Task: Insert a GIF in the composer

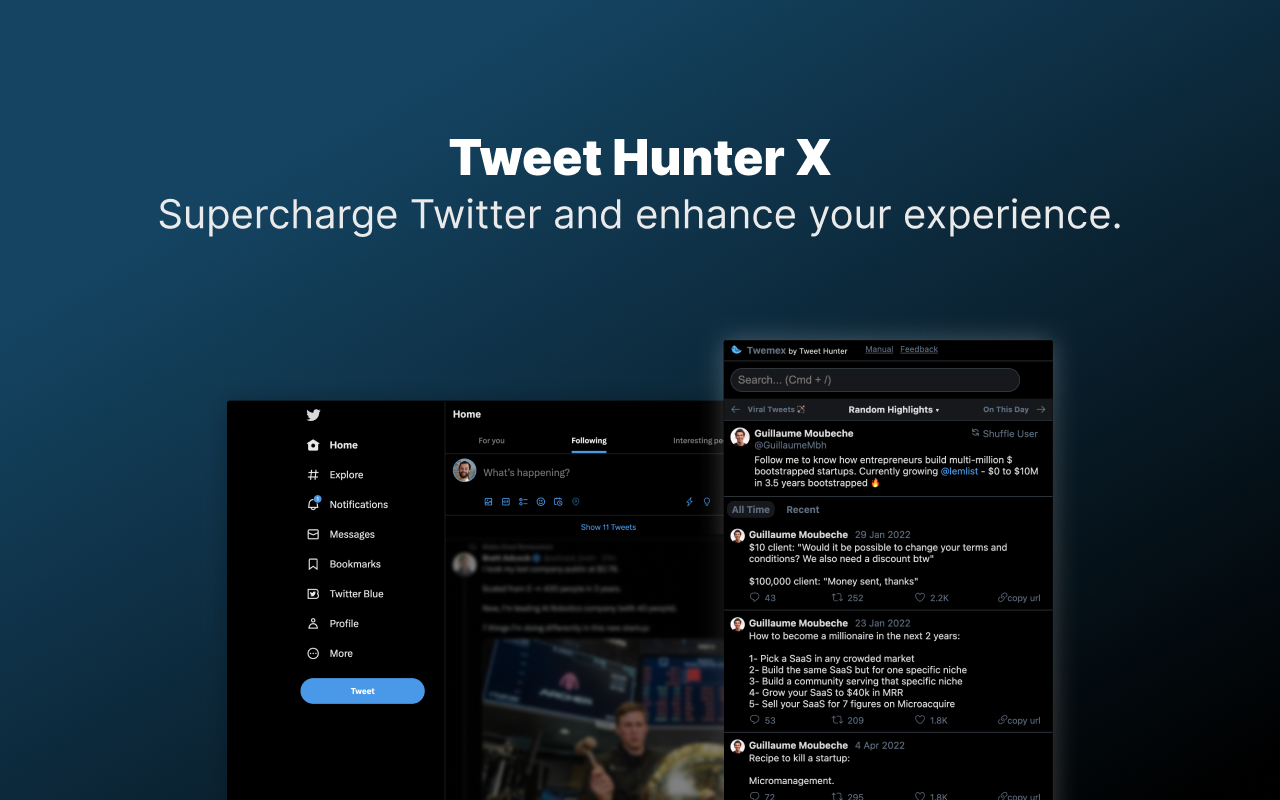Action: (x=506, y=502)
